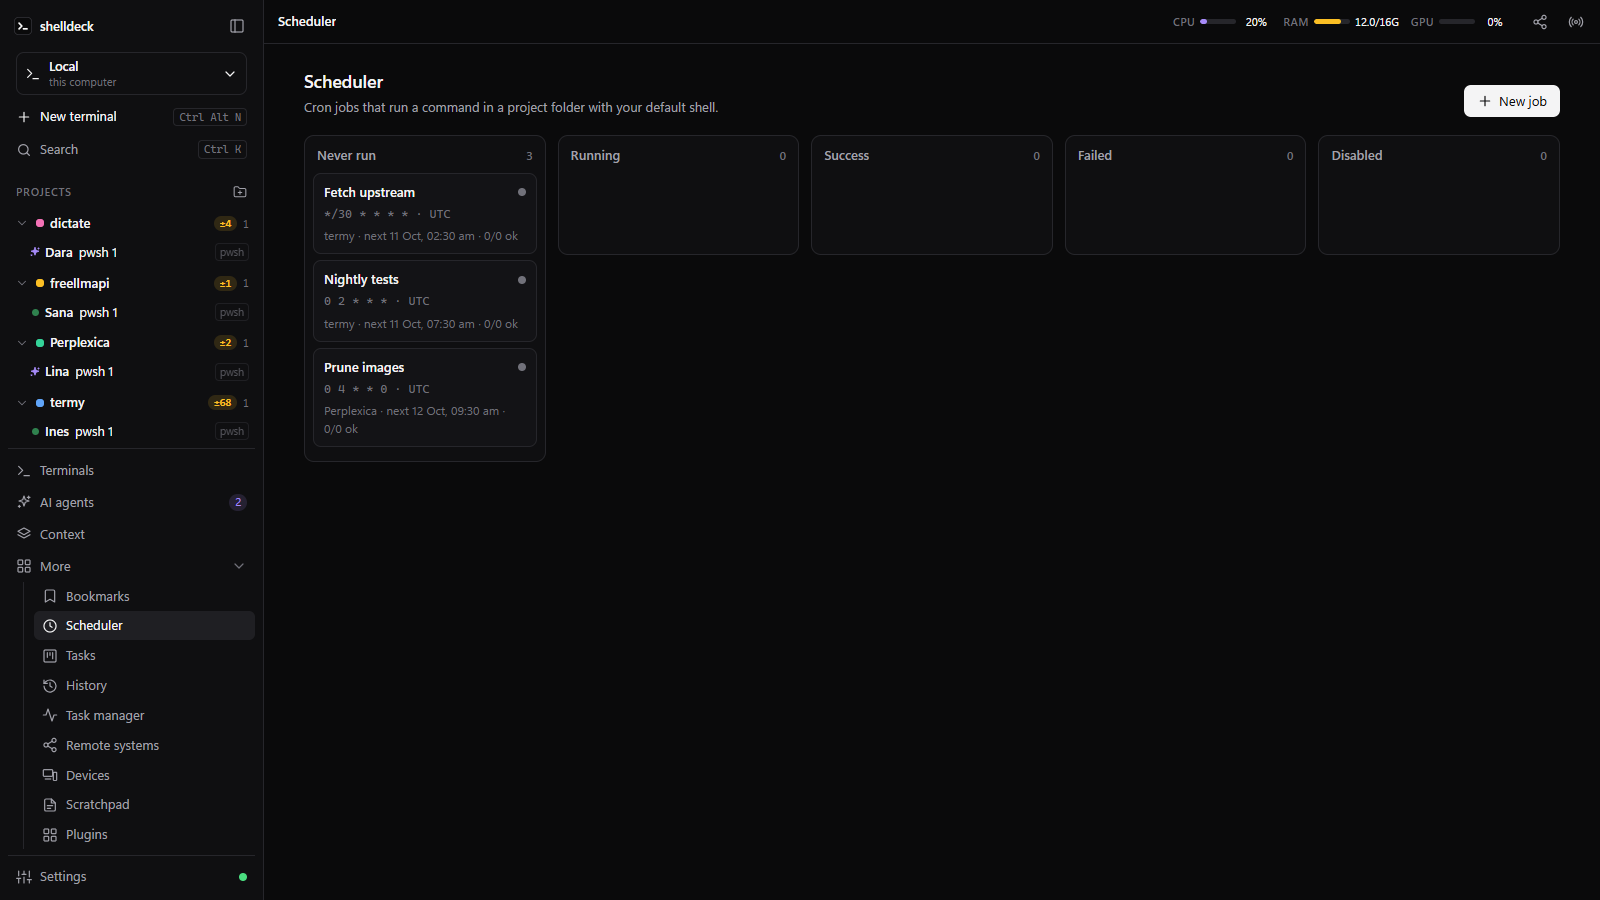Open Search
1600x900 pixels.
click(x=131, y=150)
